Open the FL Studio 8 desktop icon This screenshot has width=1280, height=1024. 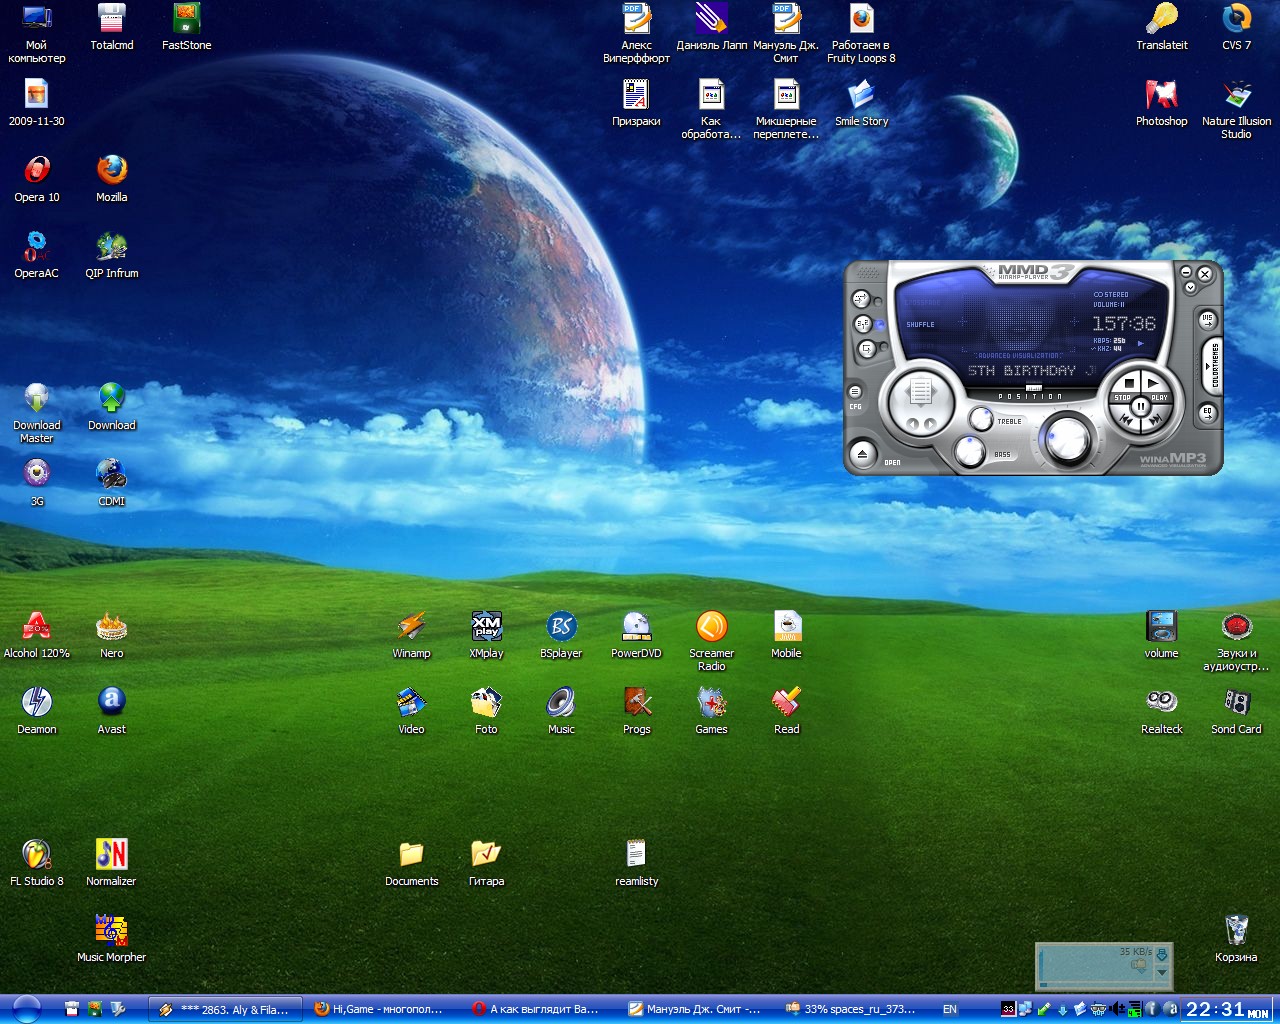36,854
